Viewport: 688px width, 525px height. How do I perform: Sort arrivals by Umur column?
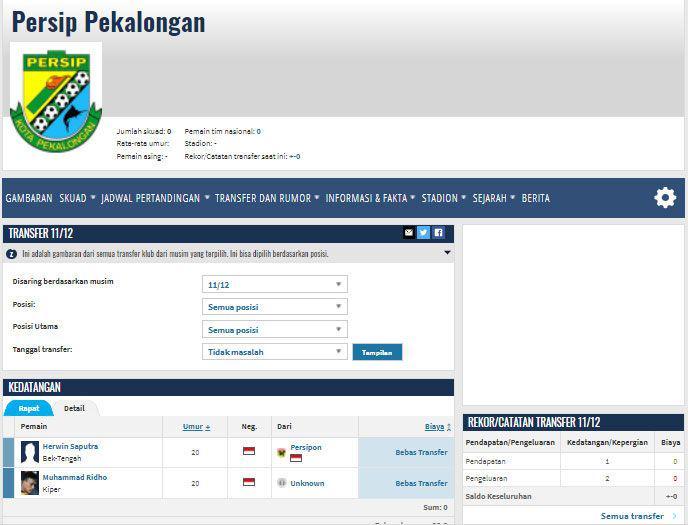pyautogui.click(x=196, y=426)
